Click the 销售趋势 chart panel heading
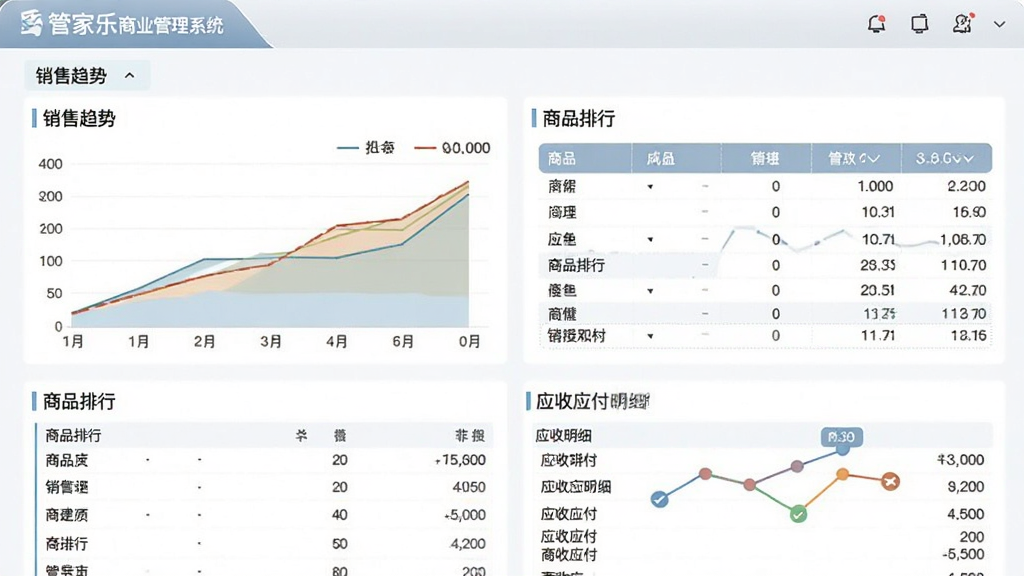1024x576 pixels. 79,118
